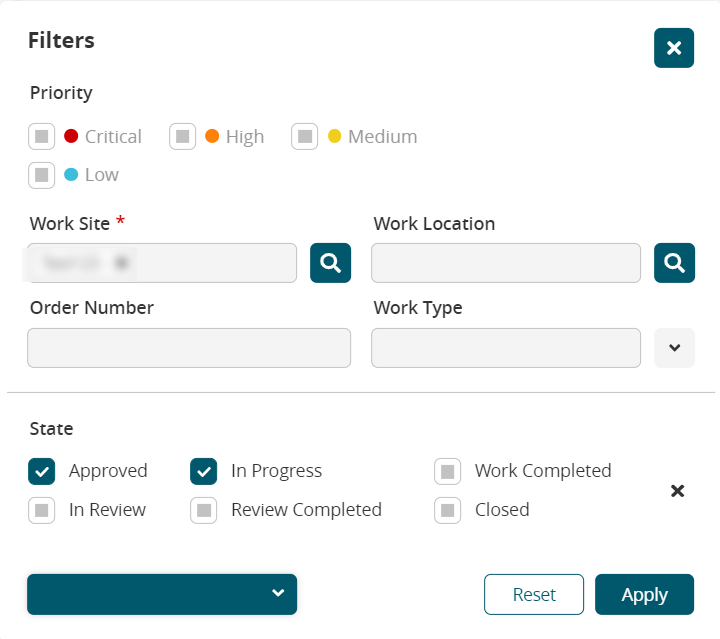Click the Reset button

pyautogui.click(x=534, y=594)
